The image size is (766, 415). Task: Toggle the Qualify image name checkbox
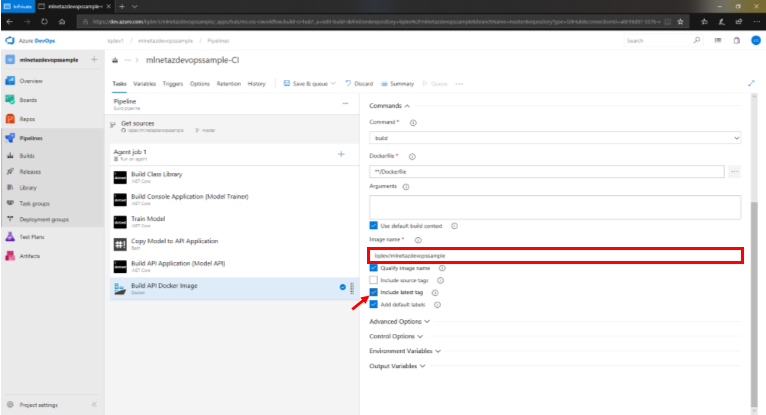click(374, 268)
